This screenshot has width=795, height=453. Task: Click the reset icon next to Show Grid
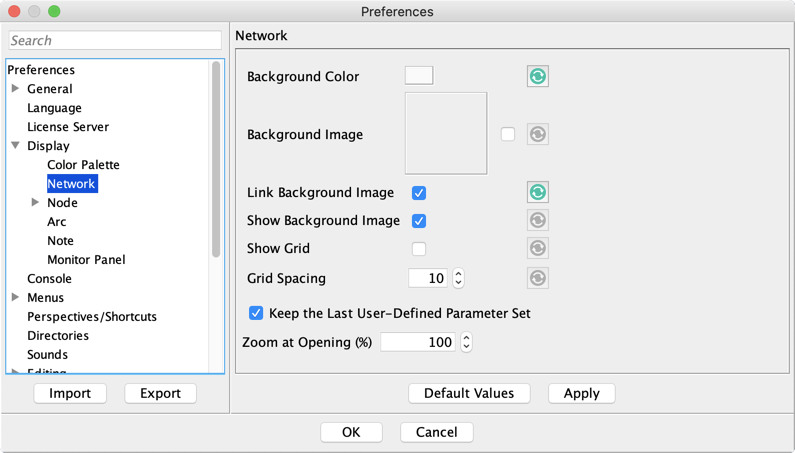click(537, 248)
